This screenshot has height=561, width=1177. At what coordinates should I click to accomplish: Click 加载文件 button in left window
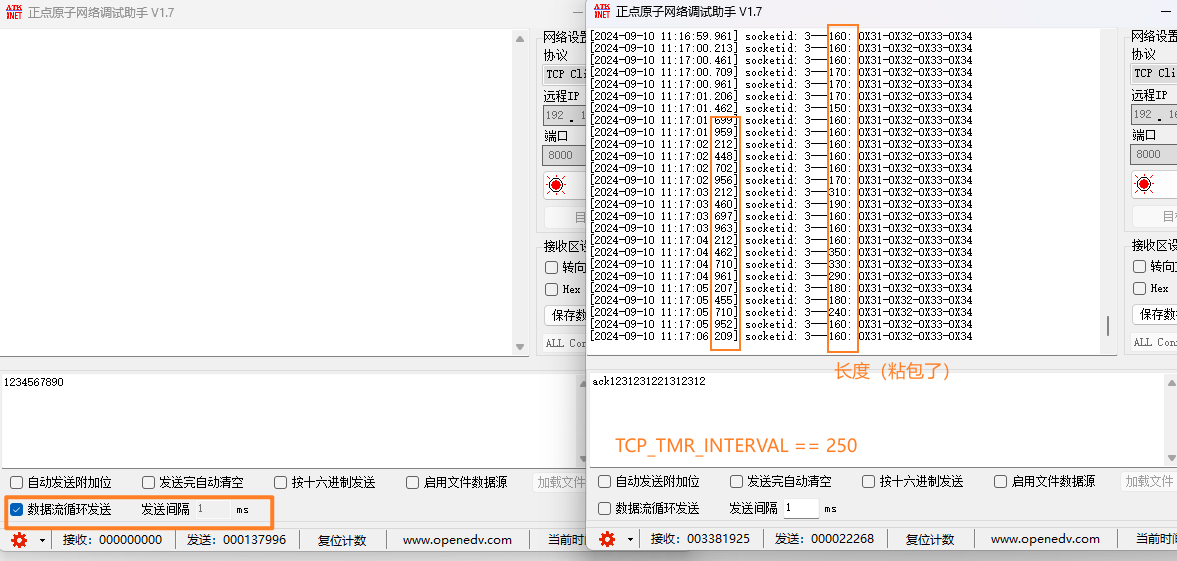(560, 482)
